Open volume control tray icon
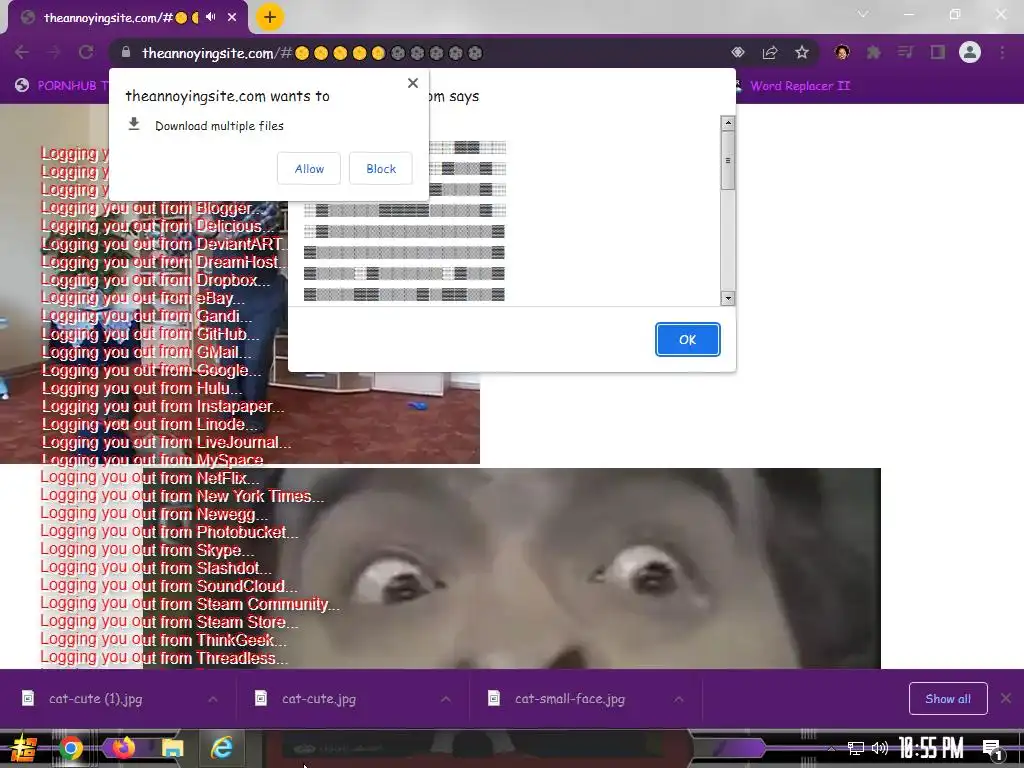Image resolution: width=1024 pixels, height=768 pixels. point(880,748)
